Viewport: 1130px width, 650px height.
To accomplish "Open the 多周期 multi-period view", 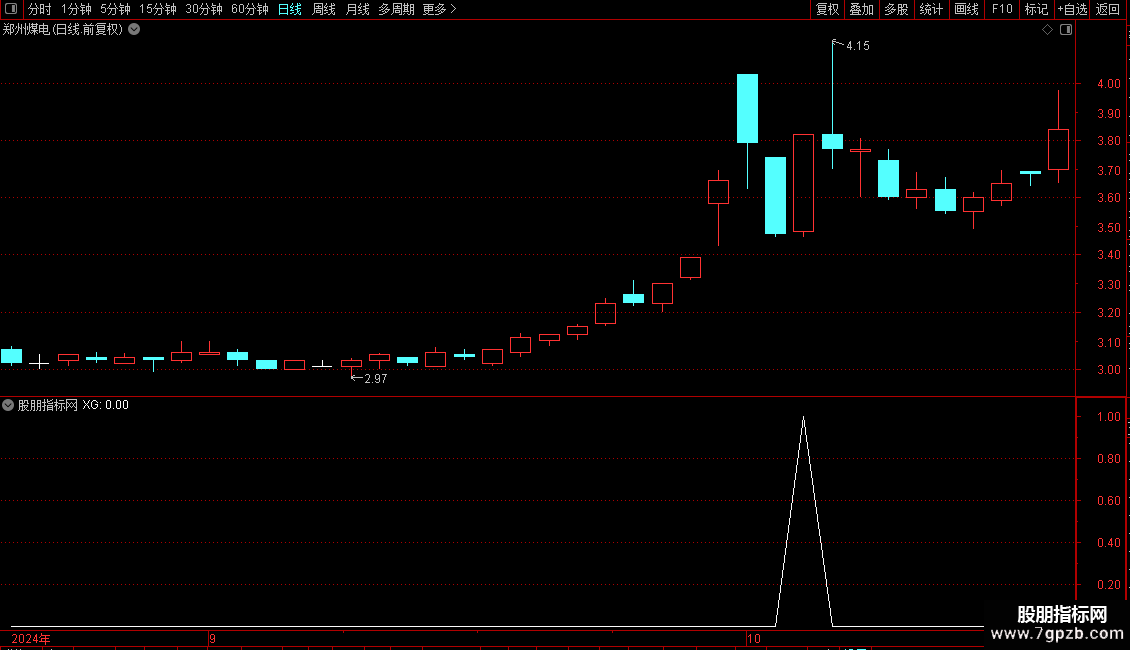I will click(396, 9).
